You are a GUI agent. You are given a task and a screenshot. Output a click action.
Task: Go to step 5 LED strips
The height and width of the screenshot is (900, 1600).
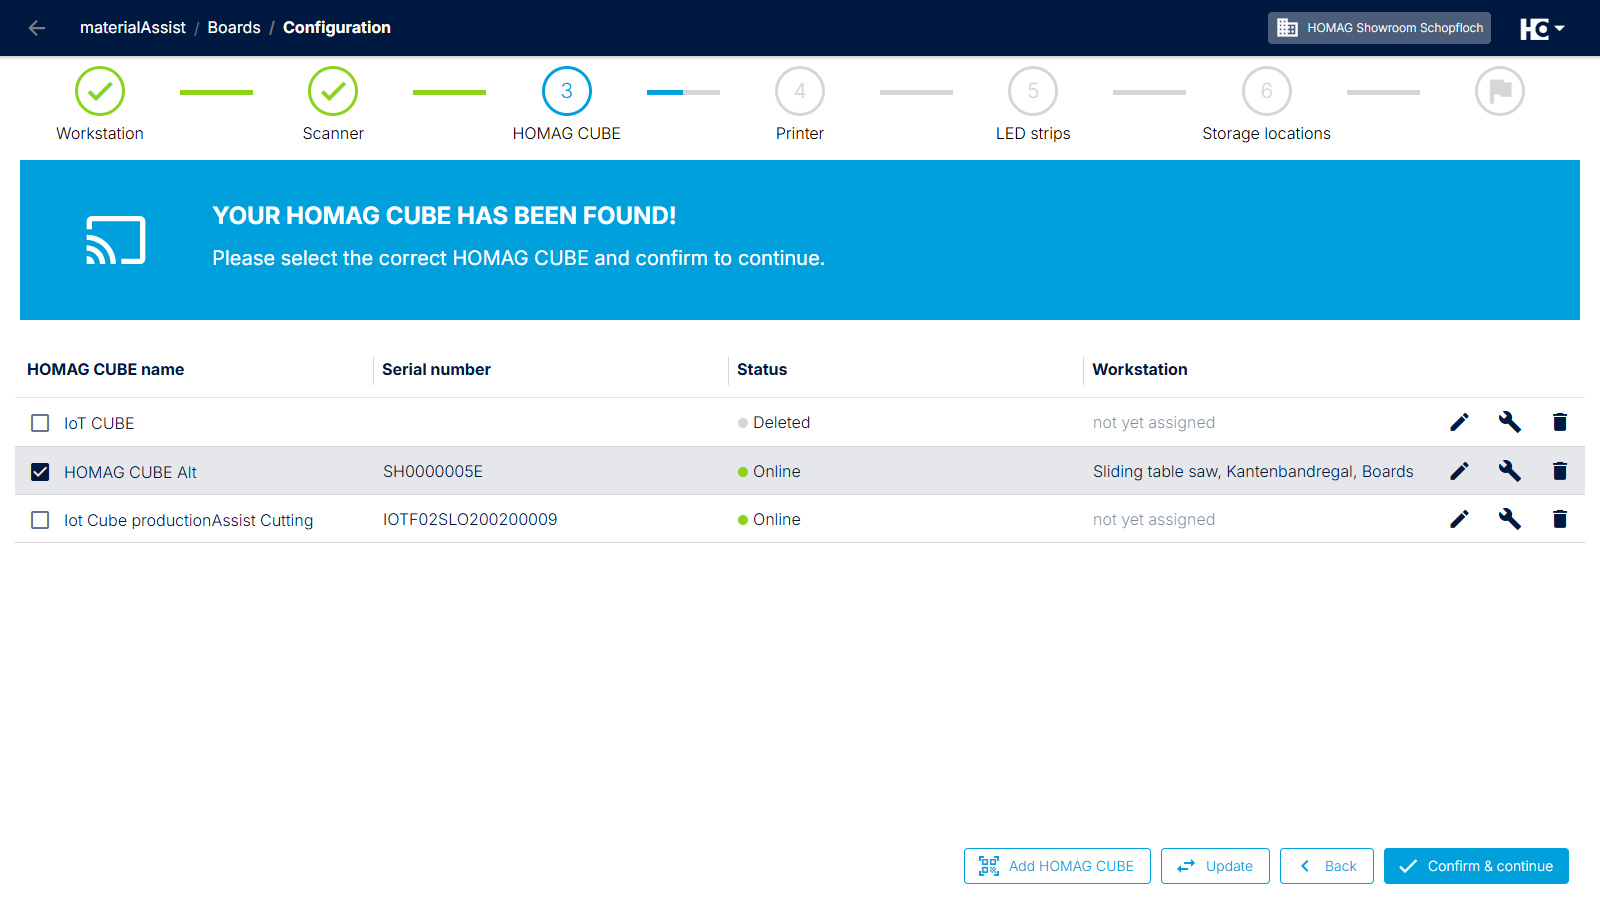coord(1033,91)
